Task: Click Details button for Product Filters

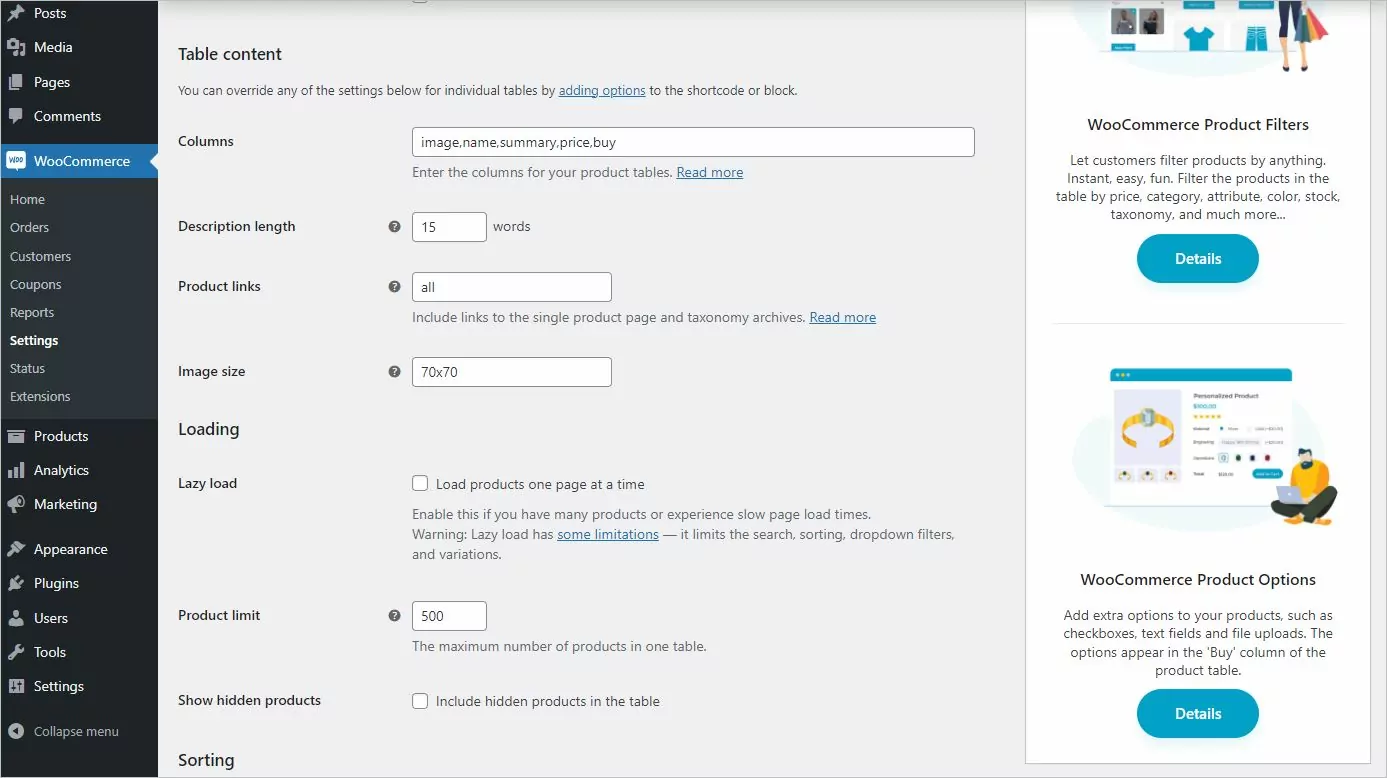Action: [1198, 258]
